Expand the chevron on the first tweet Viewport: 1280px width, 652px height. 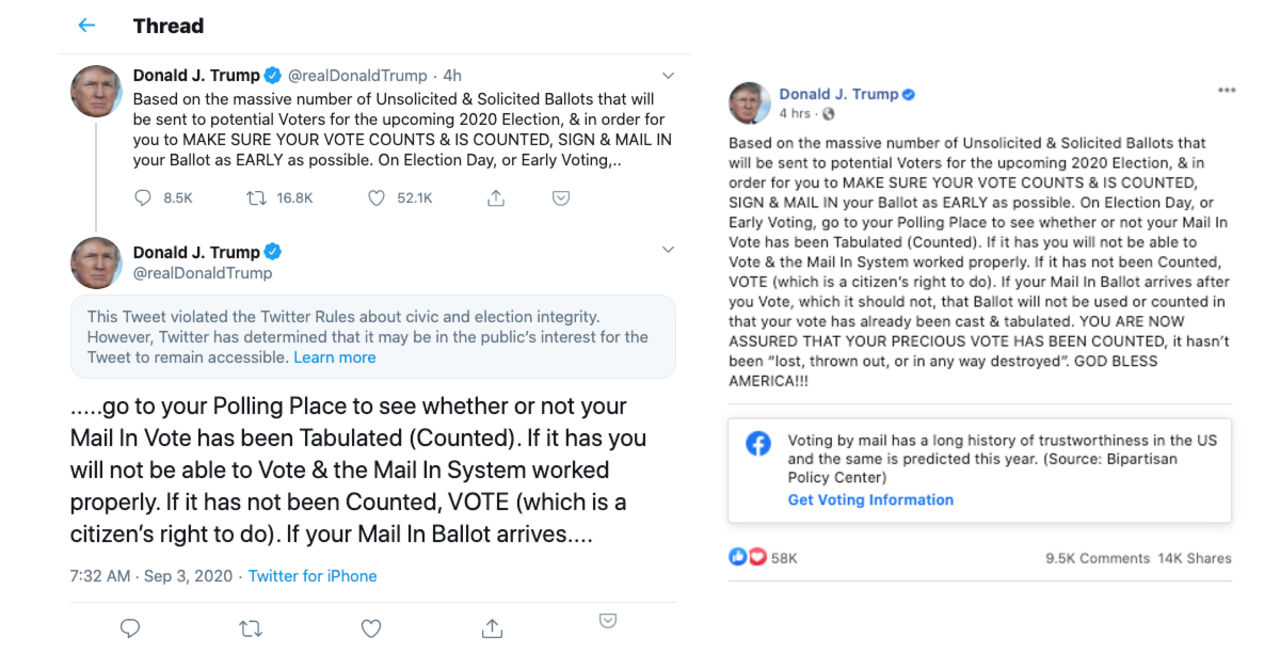668,75
